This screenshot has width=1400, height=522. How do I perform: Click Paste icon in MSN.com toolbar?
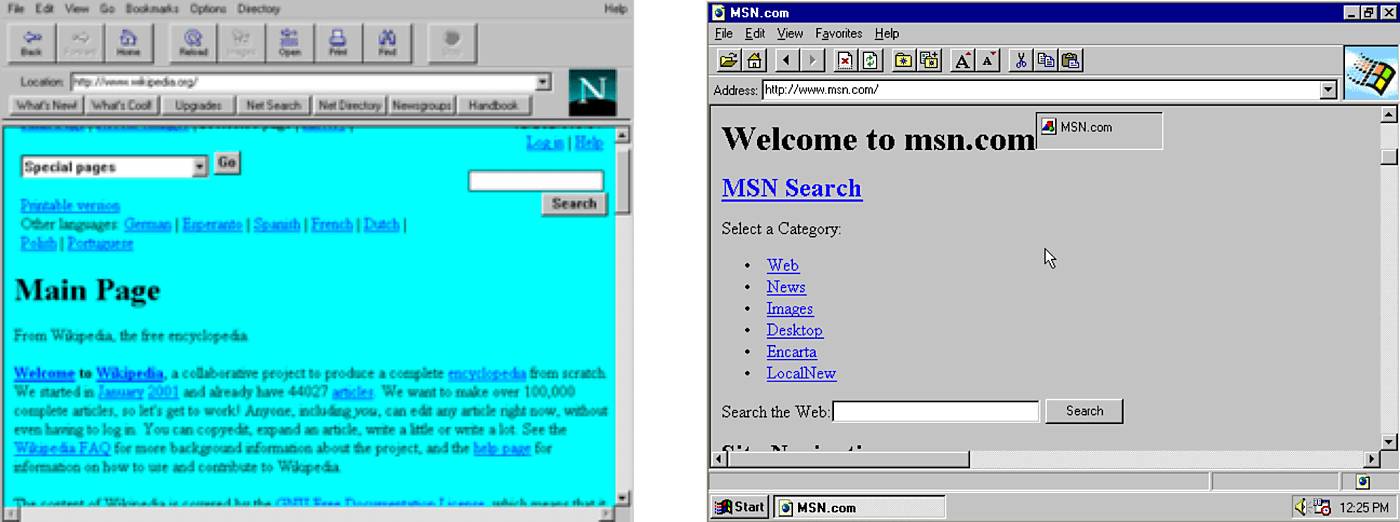[1070, 61]
